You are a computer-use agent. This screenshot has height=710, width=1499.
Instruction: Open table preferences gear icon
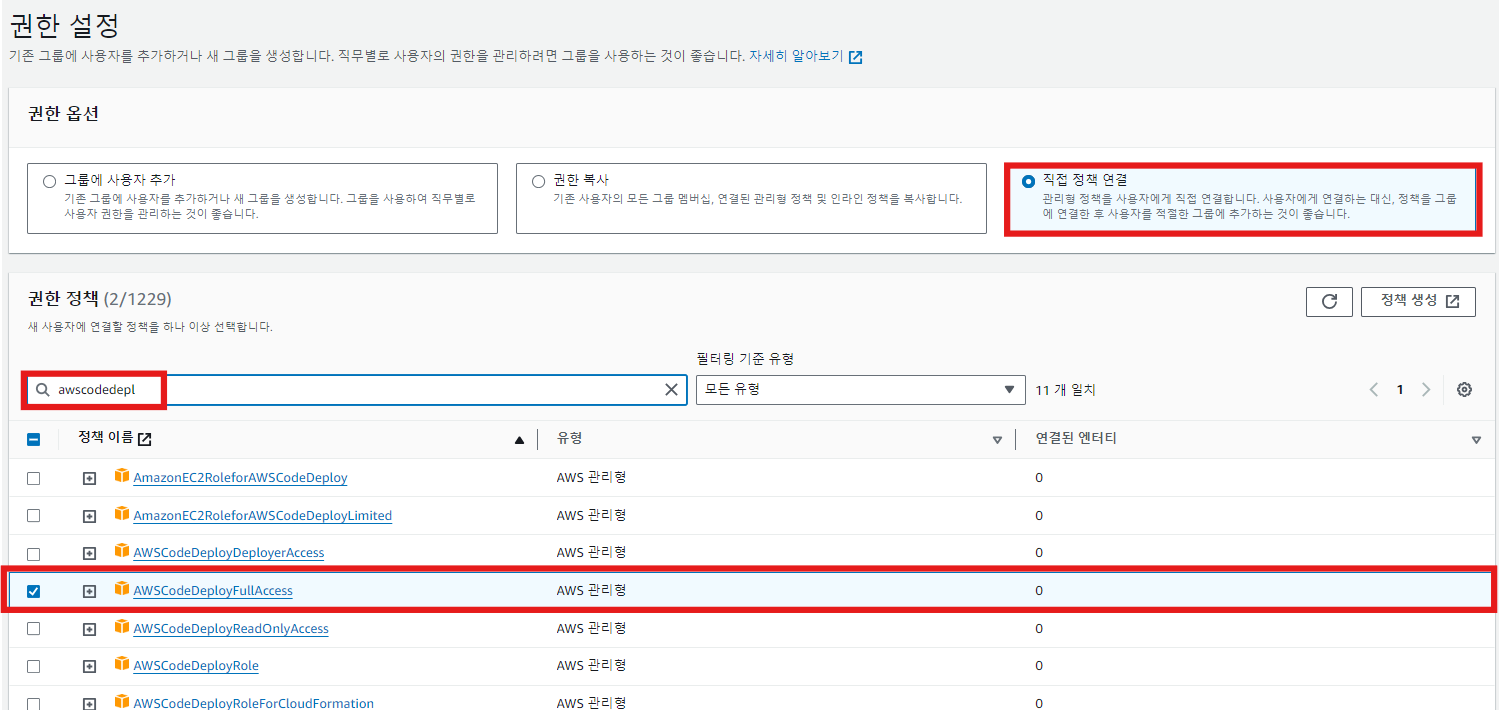point(1464,390)
